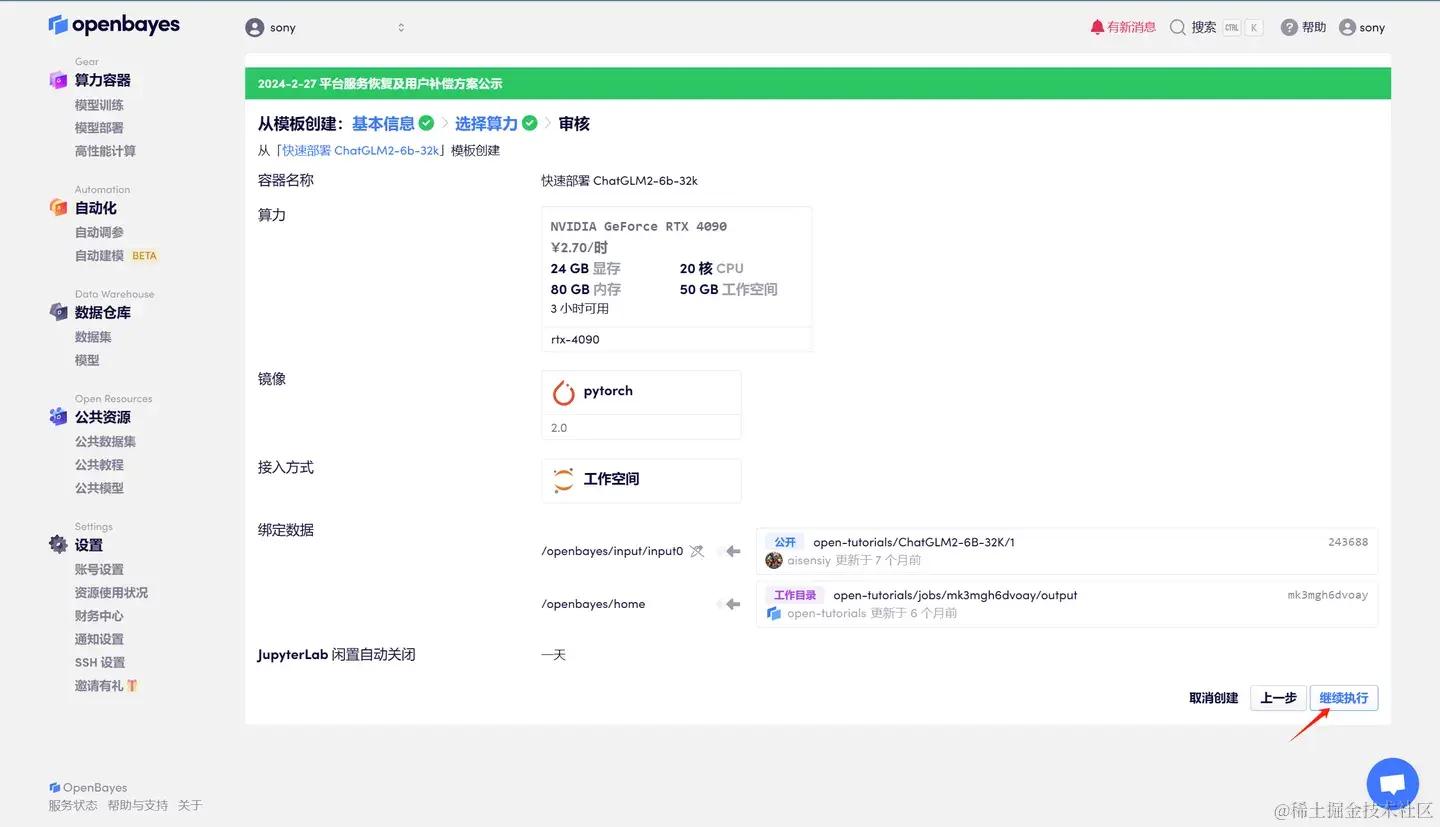Open 模型 under 数据仓库
Viewport: 1440px width, 827px height.
(x=87, y=360)
